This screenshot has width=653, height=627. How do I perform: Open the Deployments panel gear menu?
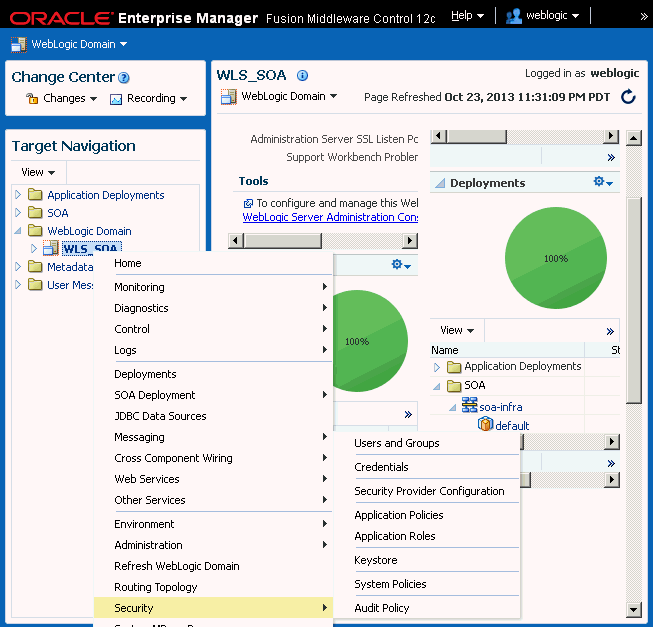click(603, 183)
